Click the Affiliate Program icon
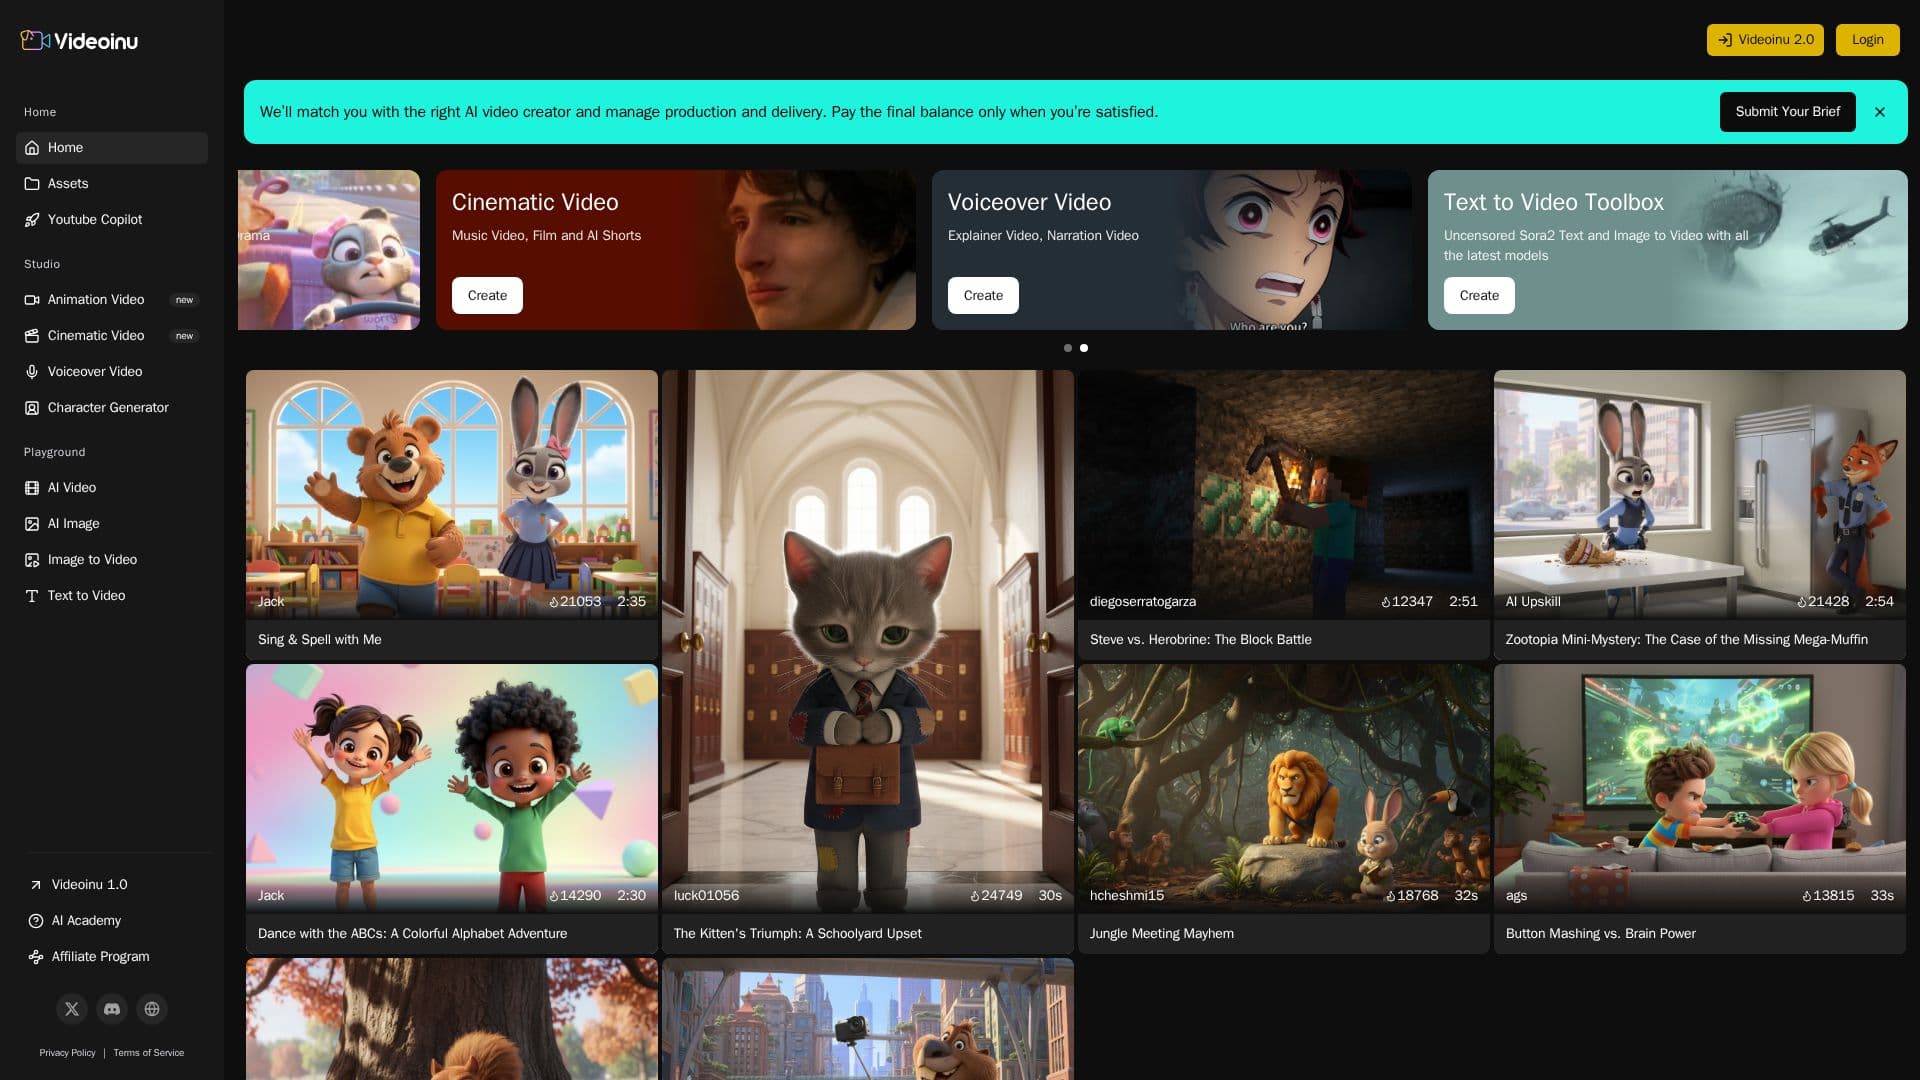Screen dimensions: 1920x1080 [36, 957]
